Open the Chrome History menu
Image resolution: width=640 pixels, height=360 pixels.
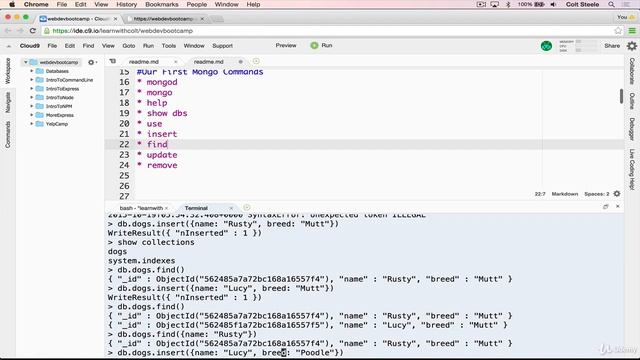click(127, 4)
